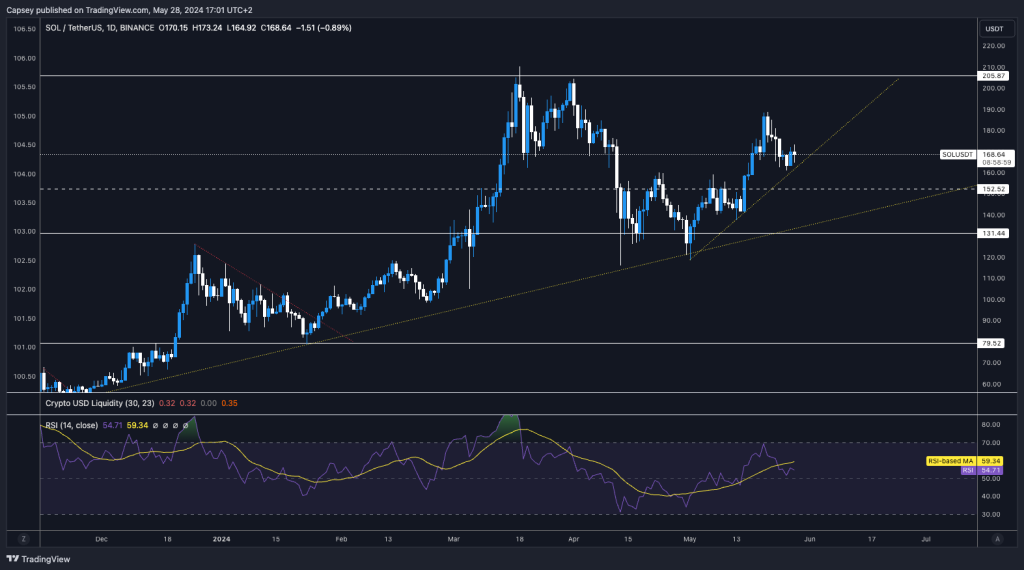Toggle auto scale with the A button

[997, 539]
